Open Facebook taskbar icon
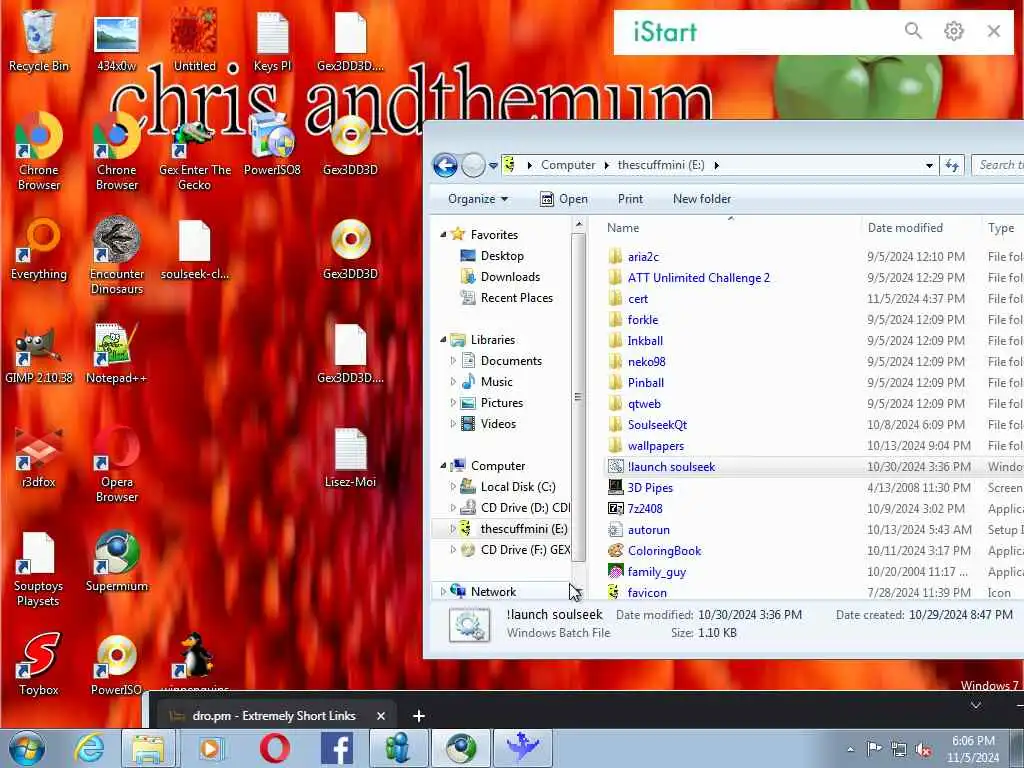1024x768 pixels. pos(337,748)
